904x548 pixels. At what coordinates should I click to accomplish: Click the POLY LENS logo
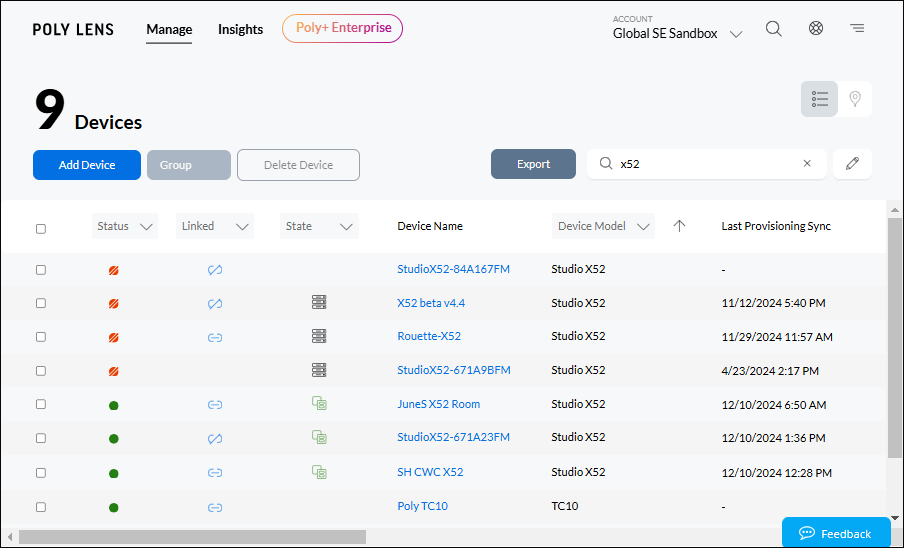(x=73, y=29)
